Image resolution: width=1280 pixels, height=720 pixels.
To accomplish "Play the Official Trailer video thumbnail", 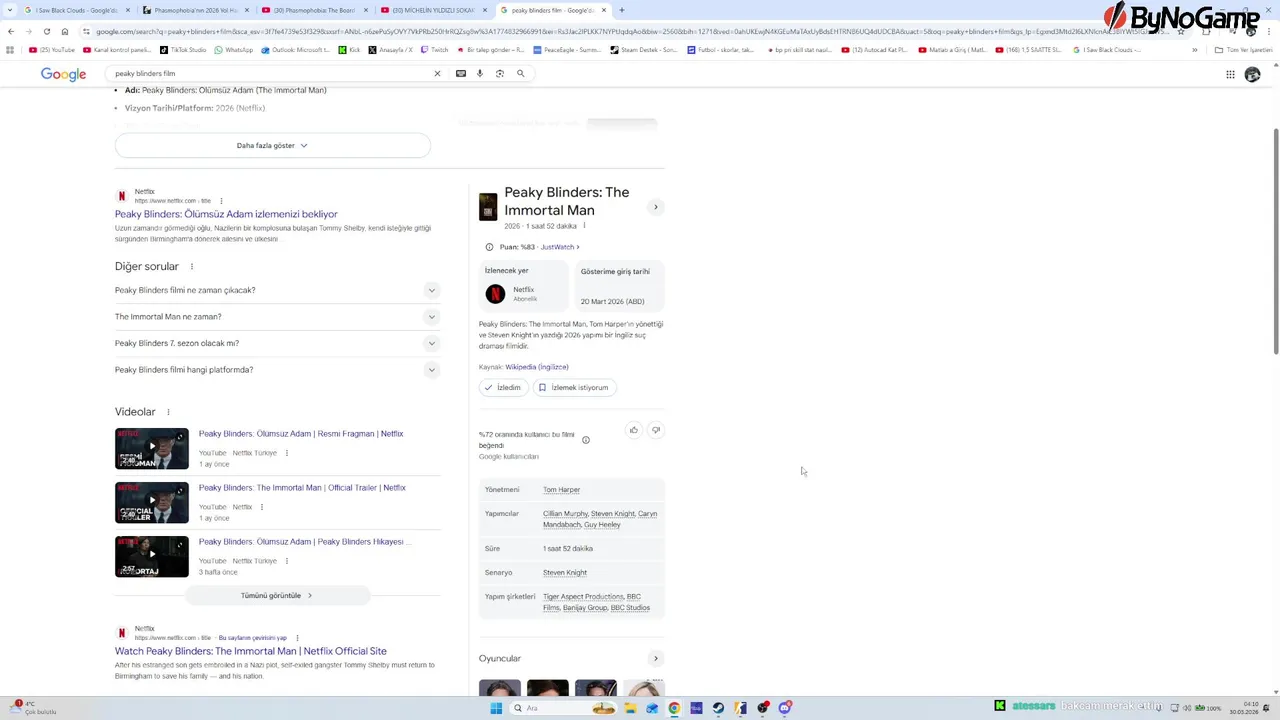I will coord(152,503).
